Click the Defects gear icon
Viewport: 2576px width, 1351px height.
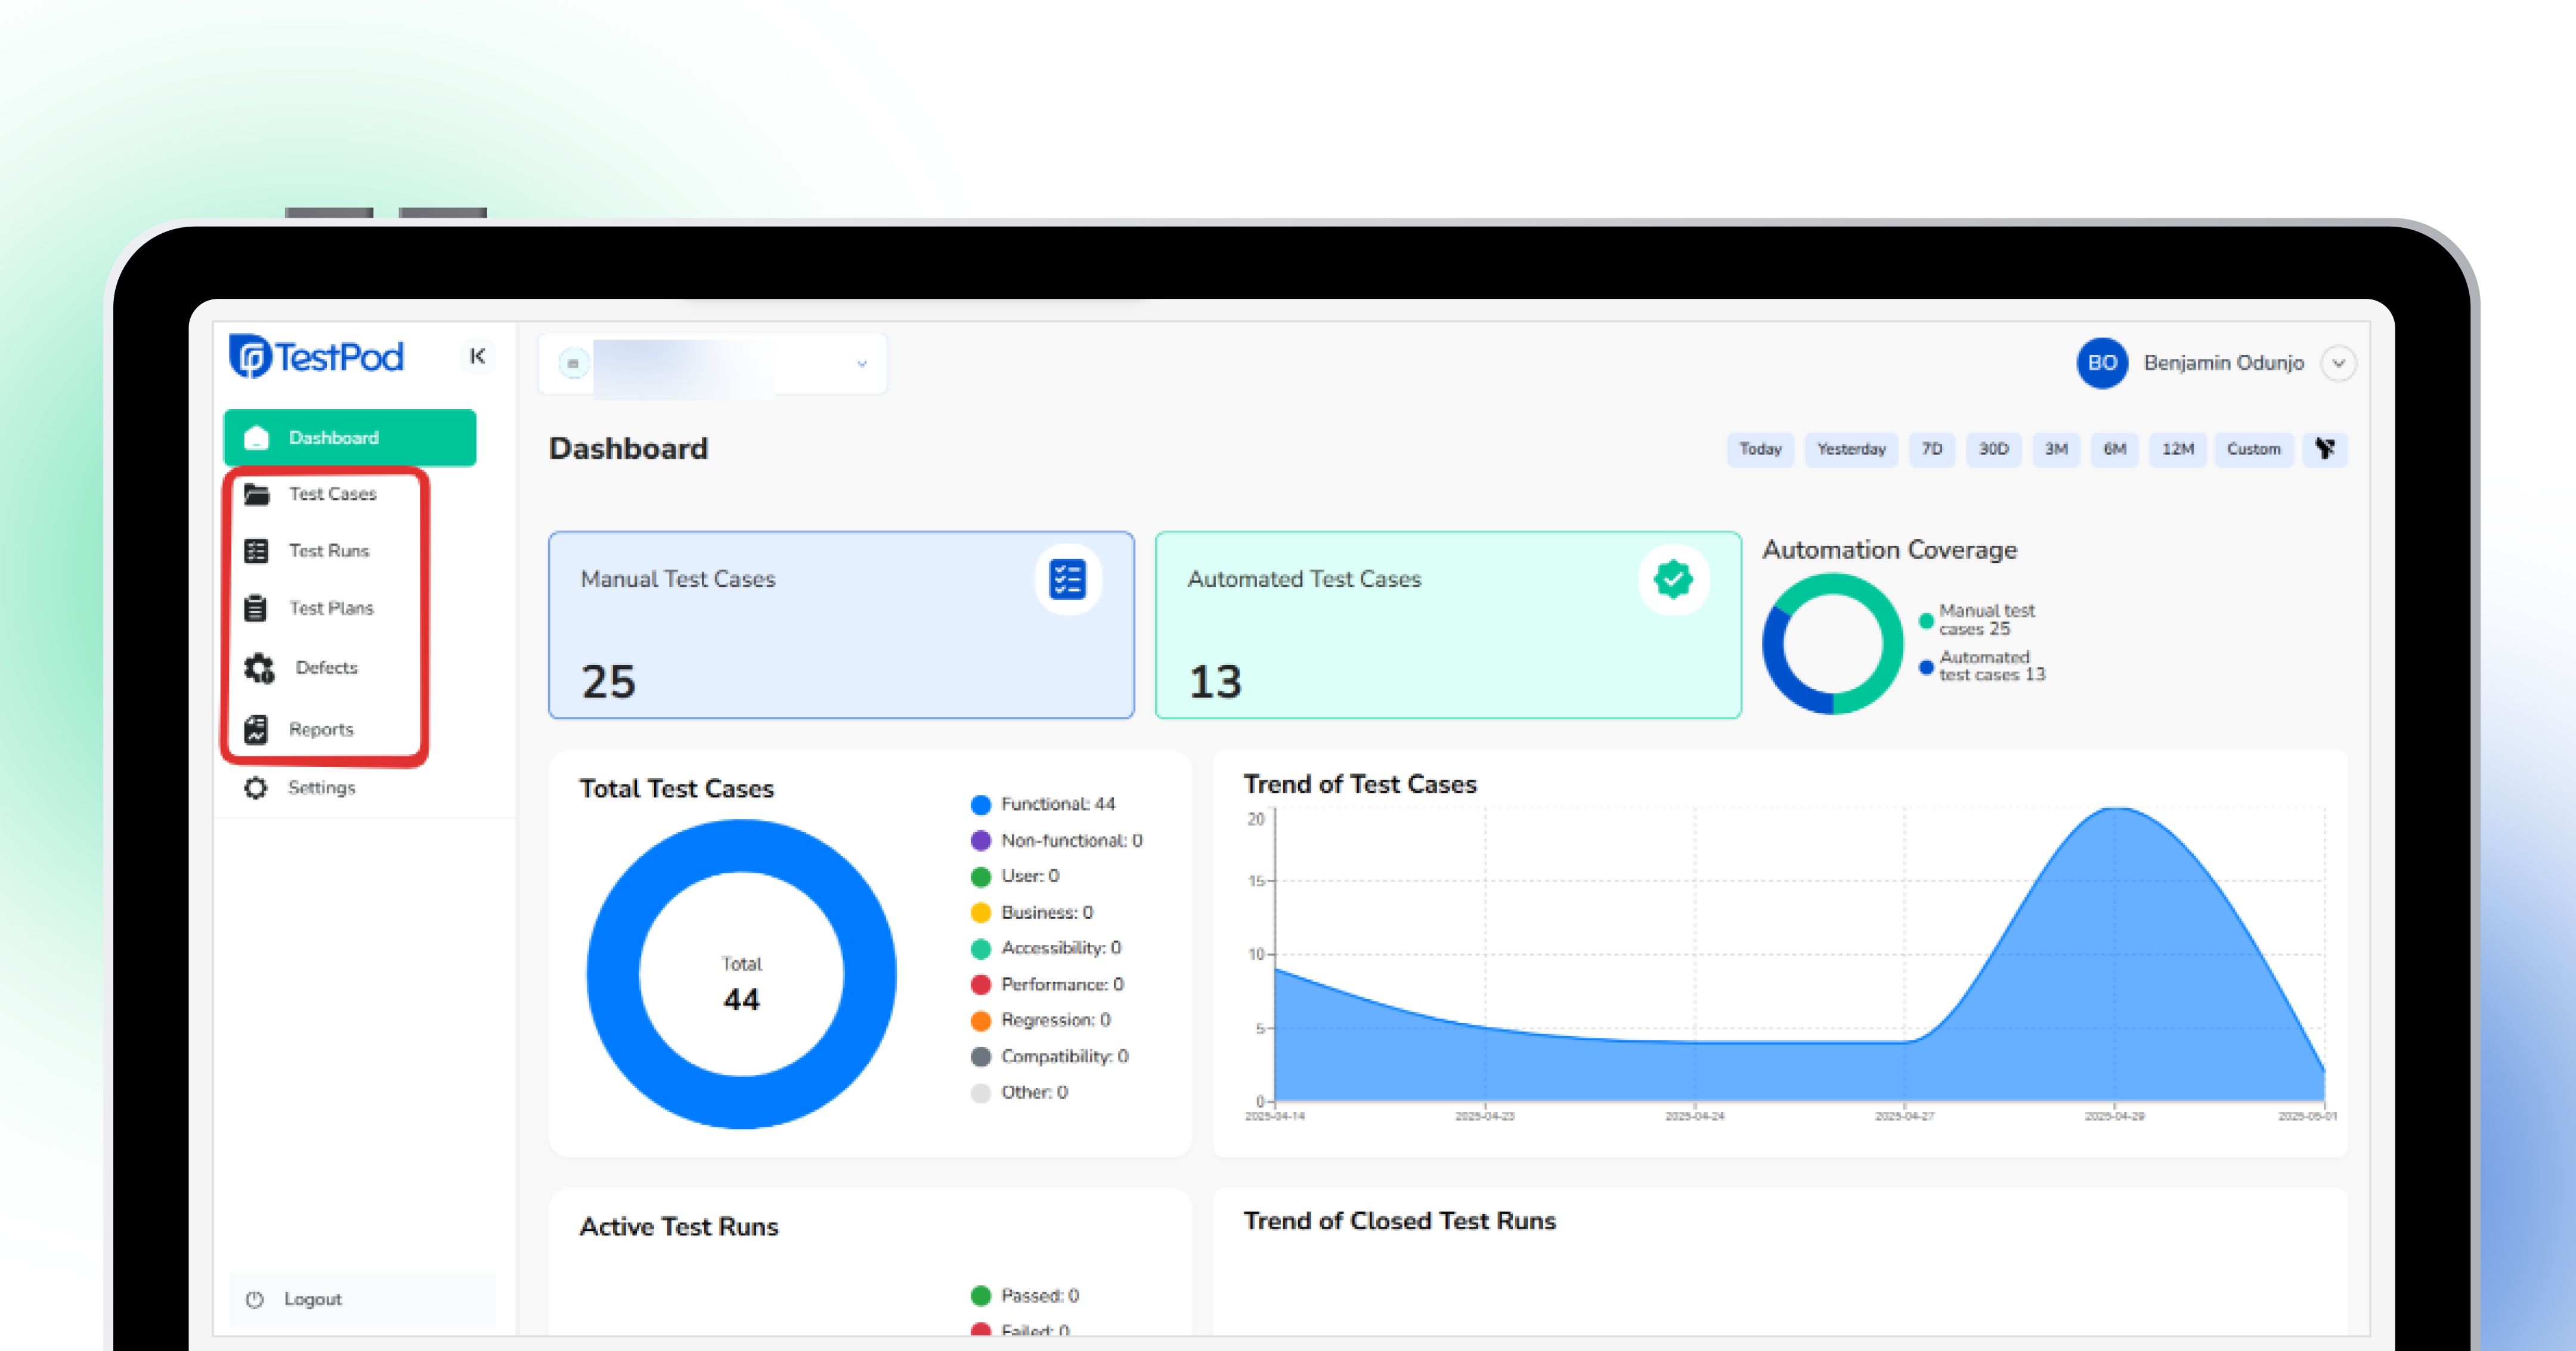point(259,668)
